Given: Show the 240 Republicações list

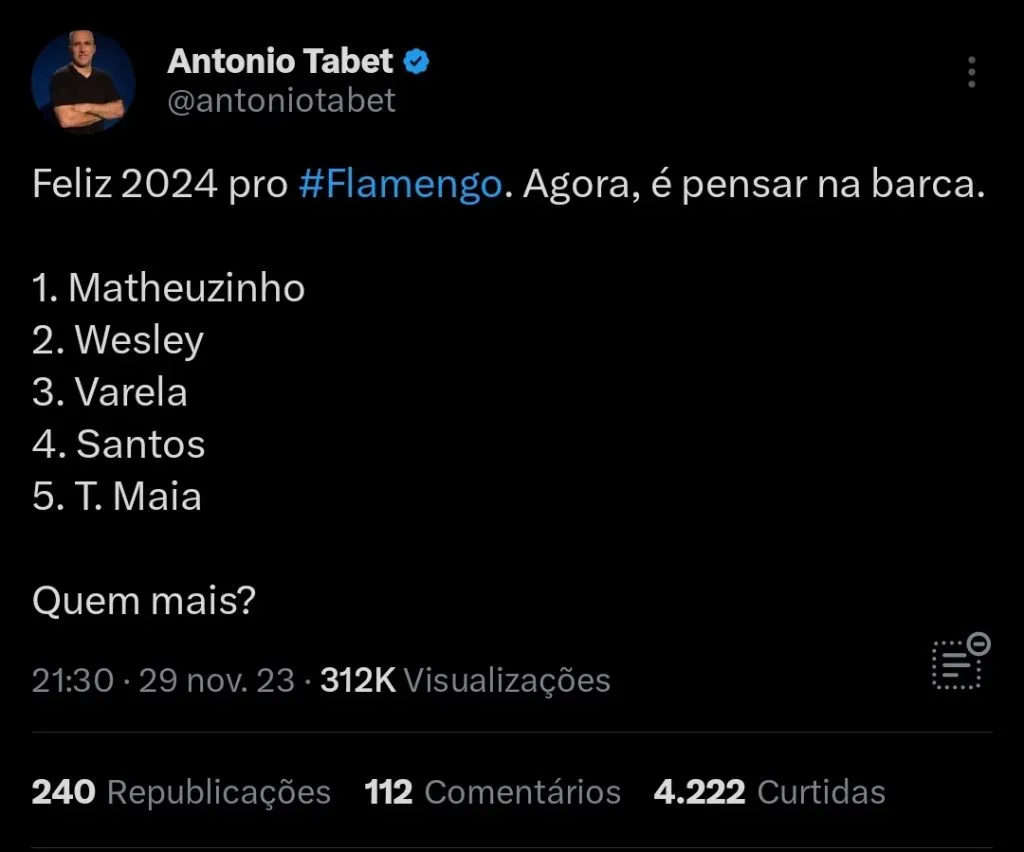Looking at the screenshot, I should click(181, 792).
